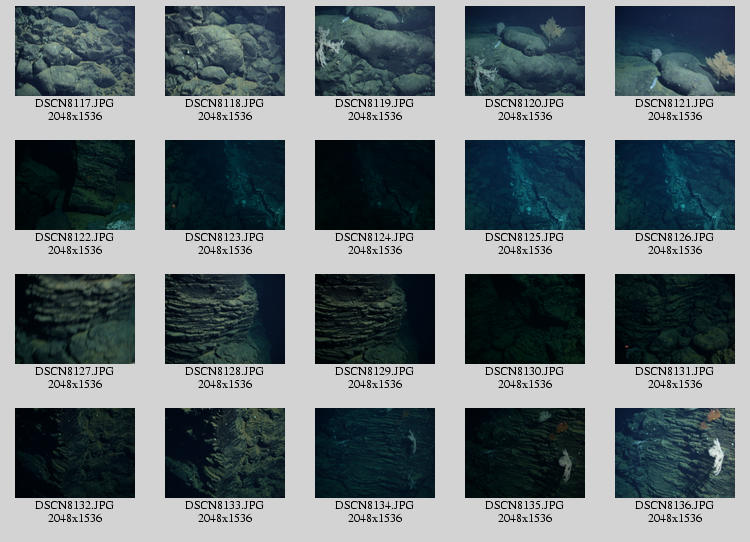The width and height of the screenshot is (750, 542).
Task: Select the DSCN8131.JPG thumbnail
Action: tap(675, 319)
